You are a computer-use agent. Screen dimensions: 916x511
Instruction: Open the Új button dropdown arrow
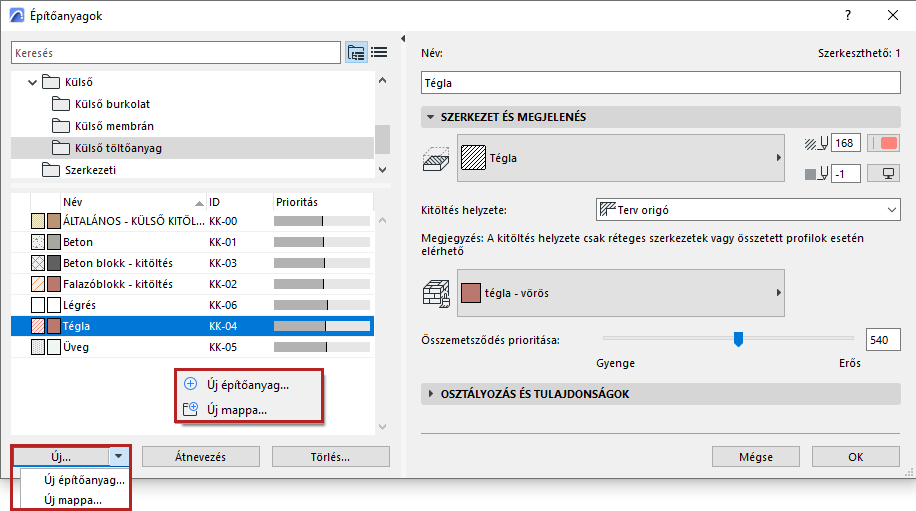point(119,456)
